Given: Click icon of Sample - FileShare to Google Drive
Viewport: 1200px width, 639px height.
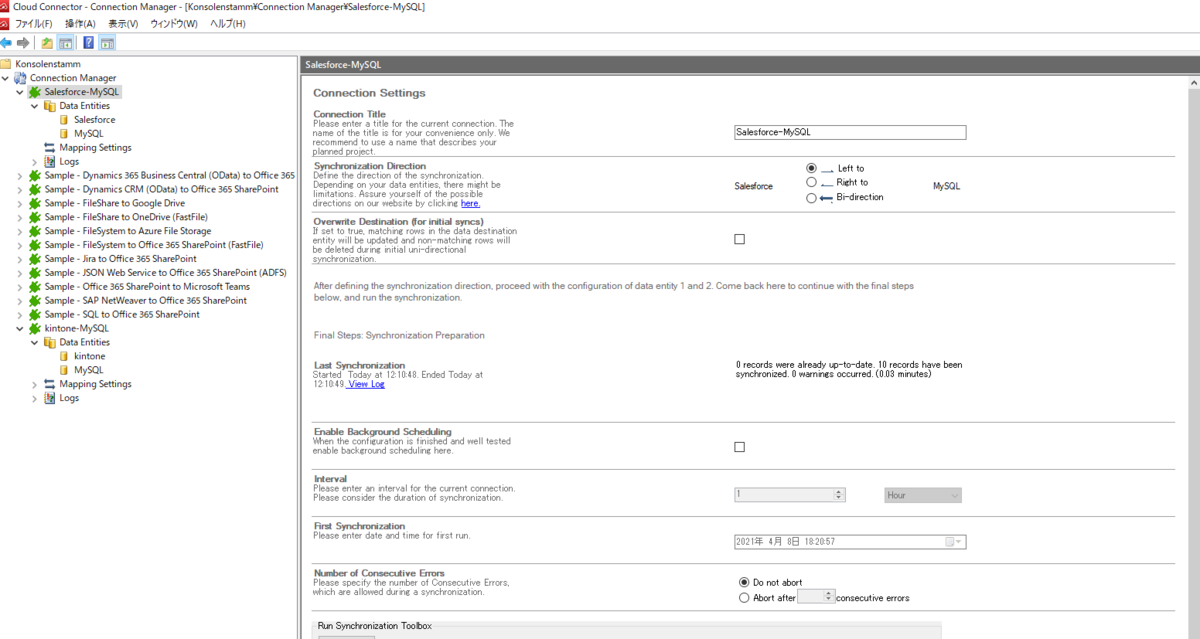Looking at the screenshot, I should [35, 203].
